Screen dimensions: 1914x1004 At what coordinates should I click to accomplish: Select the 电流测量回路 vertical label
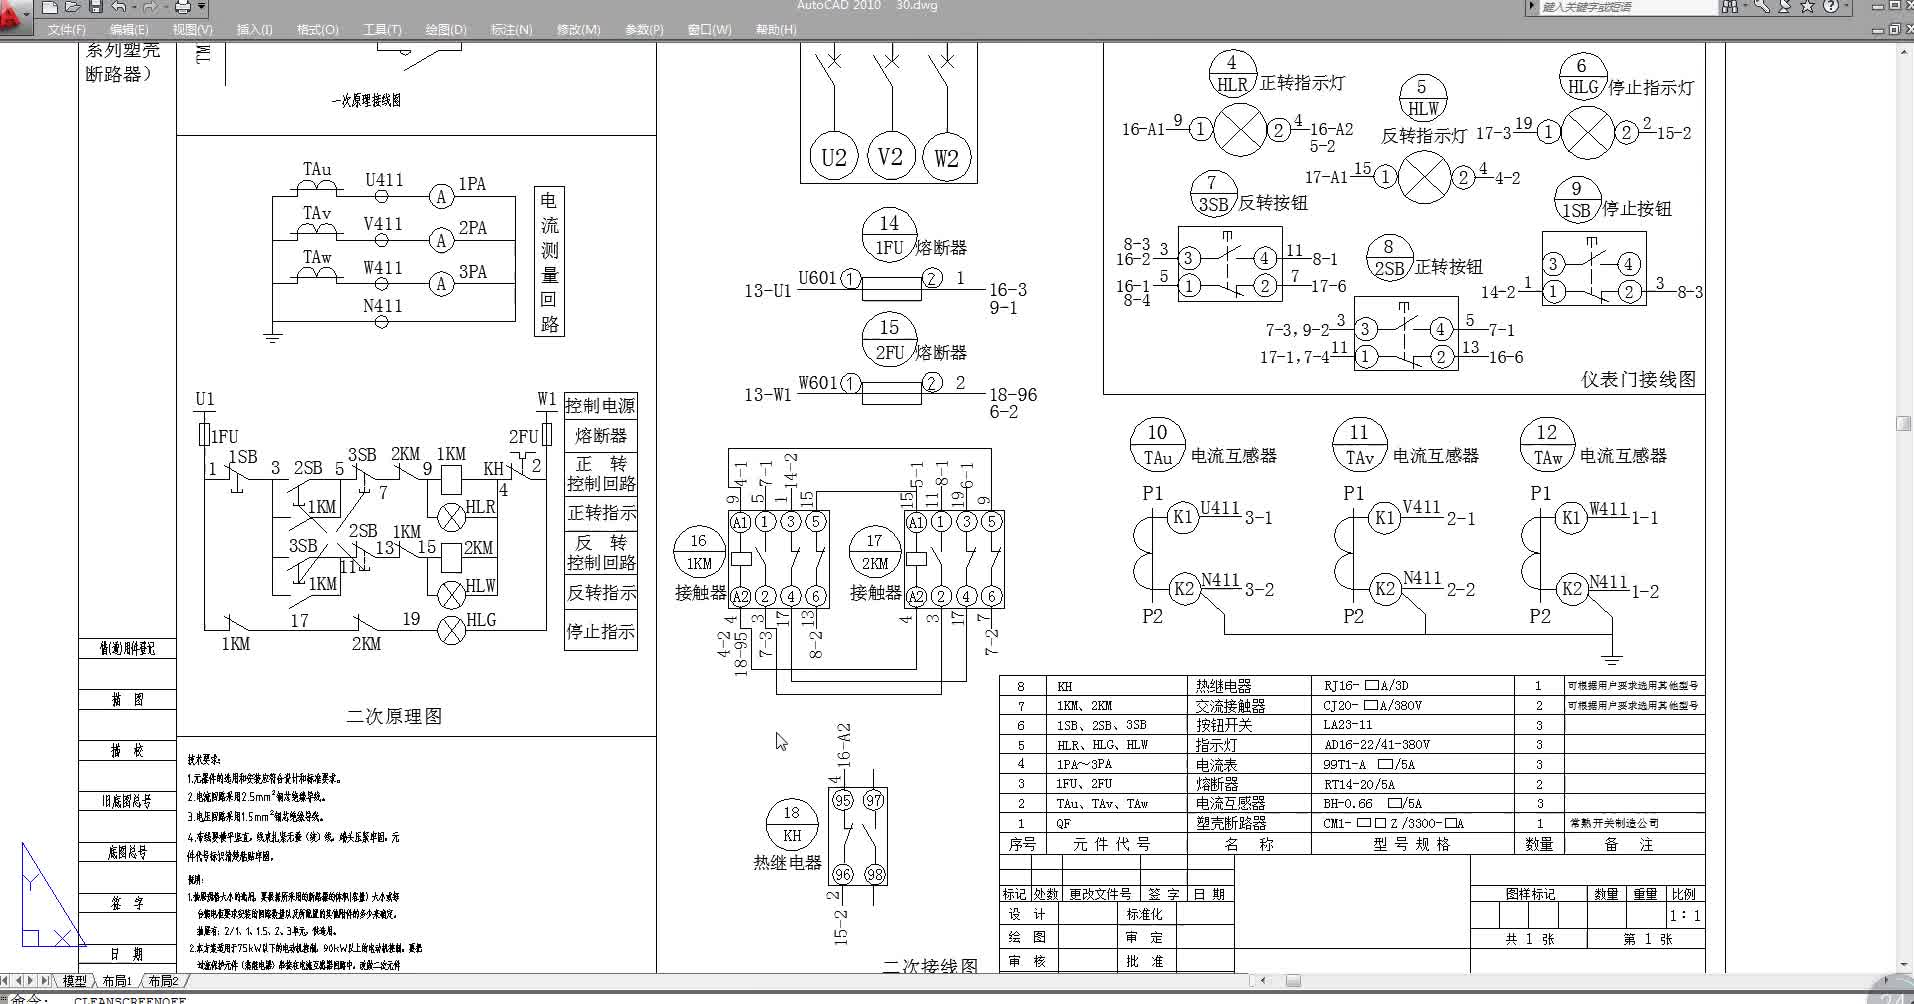click(549, 262)
